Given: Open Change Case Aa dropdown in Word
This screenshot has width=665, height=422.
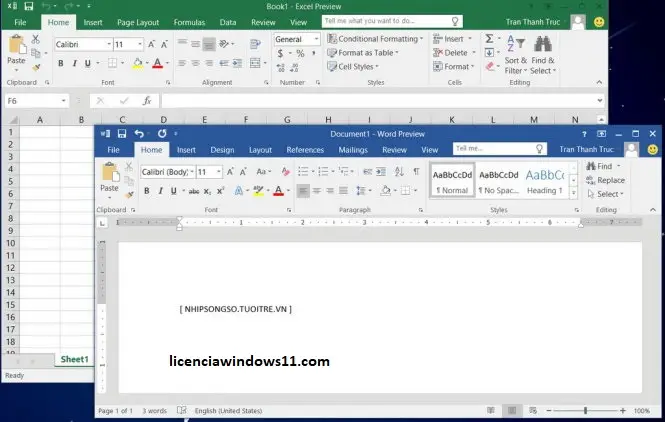Looking at the screenshot, I should click(264, 172).
